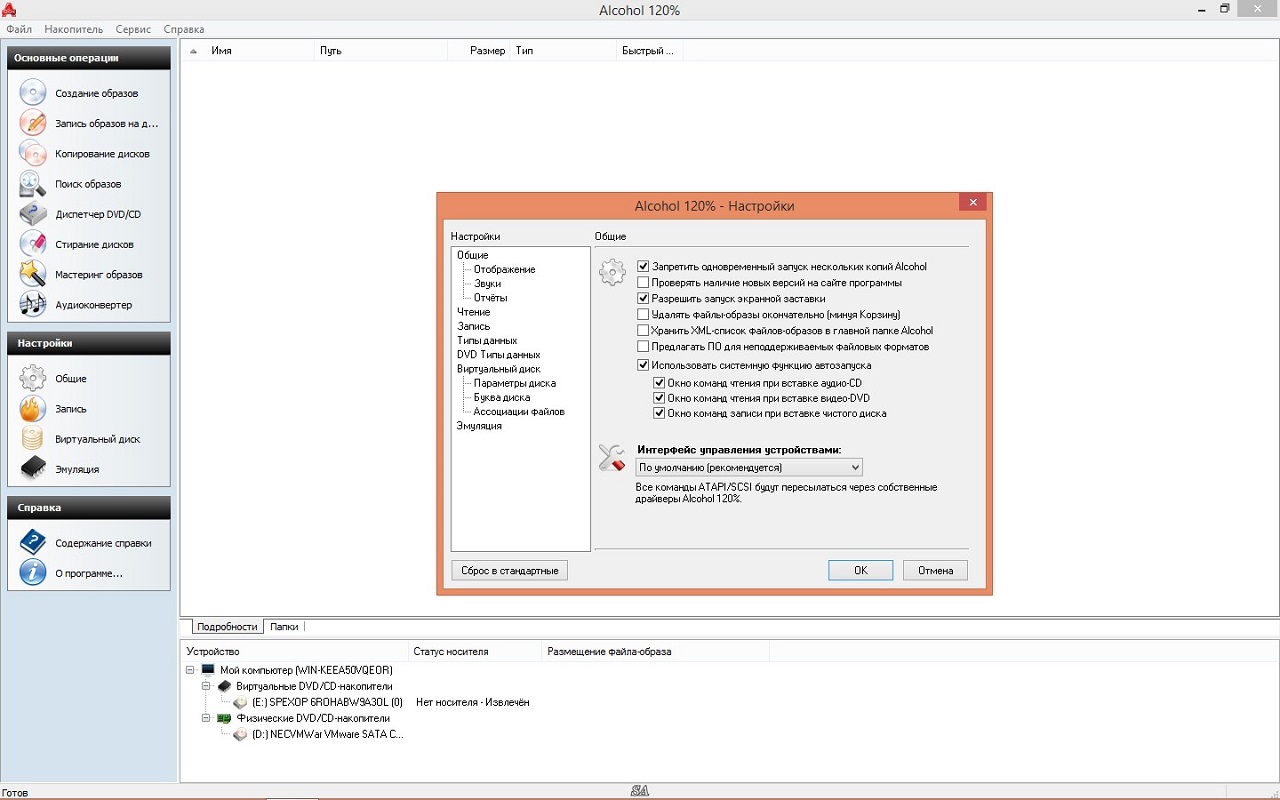
Task: Click the Отмена button
Action: click(935, 570)
